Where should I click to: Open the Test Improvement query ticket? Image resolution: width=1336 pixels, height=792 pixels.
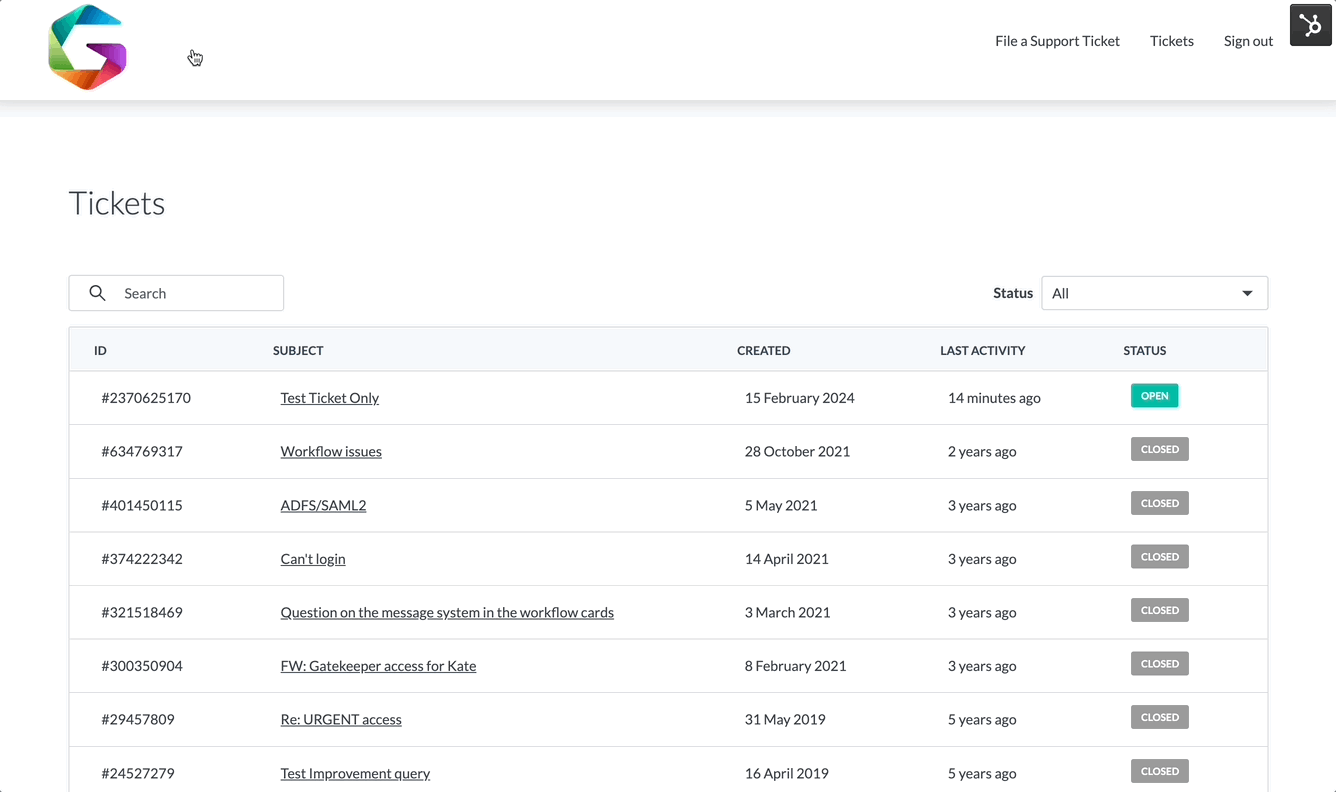(355, 773)
